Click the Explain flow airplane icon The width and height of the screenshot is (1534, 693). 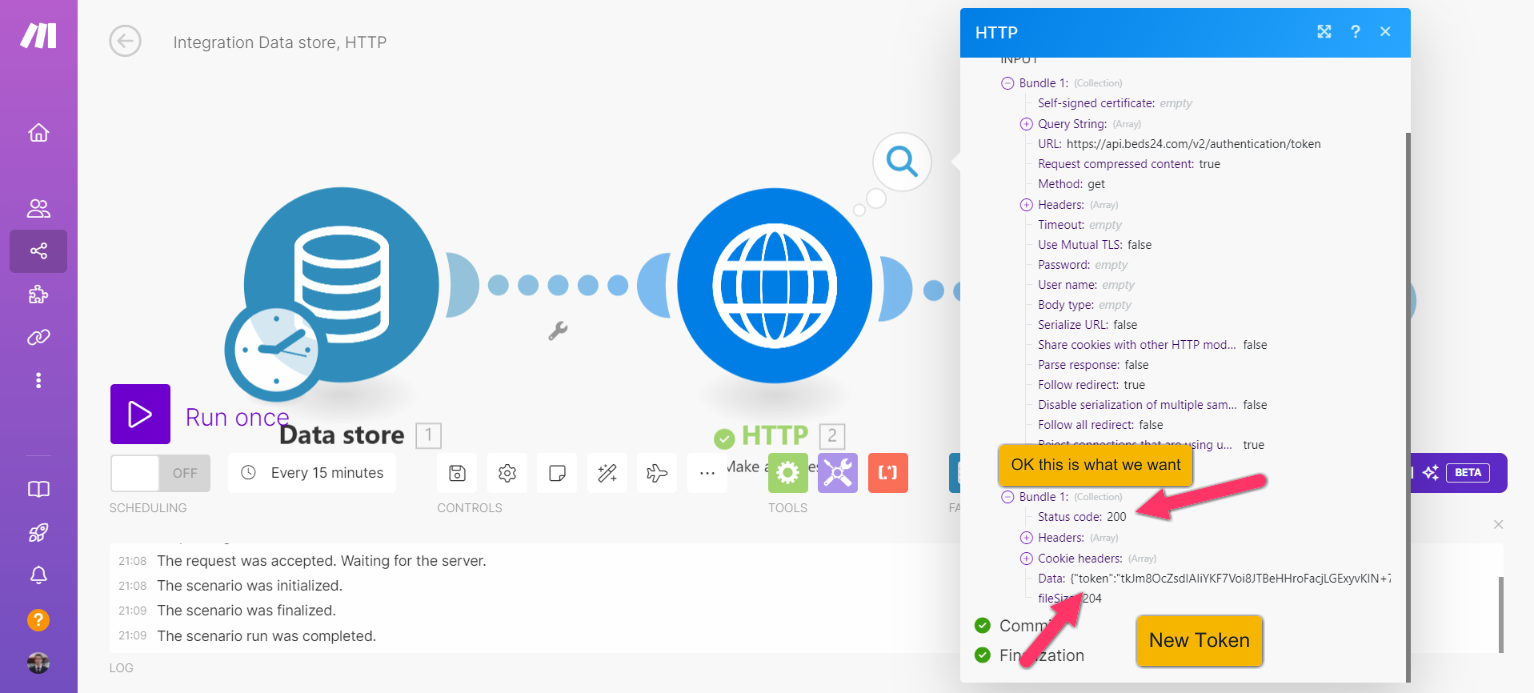(657, 473)
